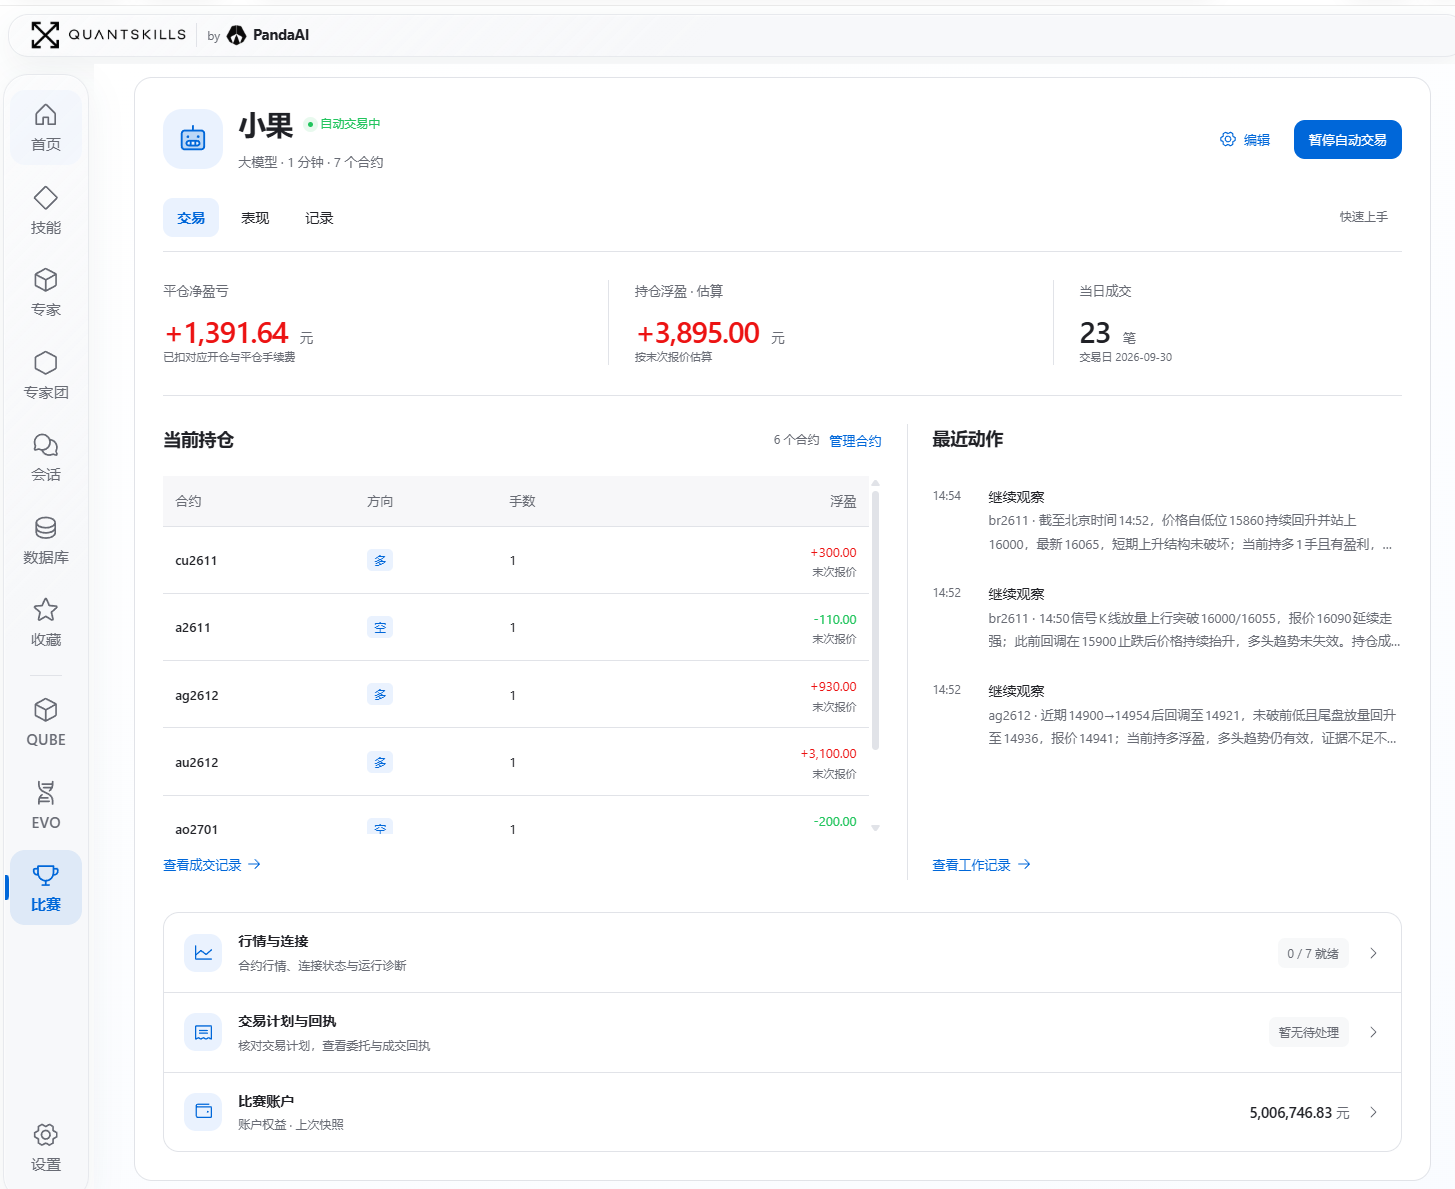This screenshot has height=1189, width=1455.
Task: Click the QuantSkills logo icon
Action: (x=45, y=35)
